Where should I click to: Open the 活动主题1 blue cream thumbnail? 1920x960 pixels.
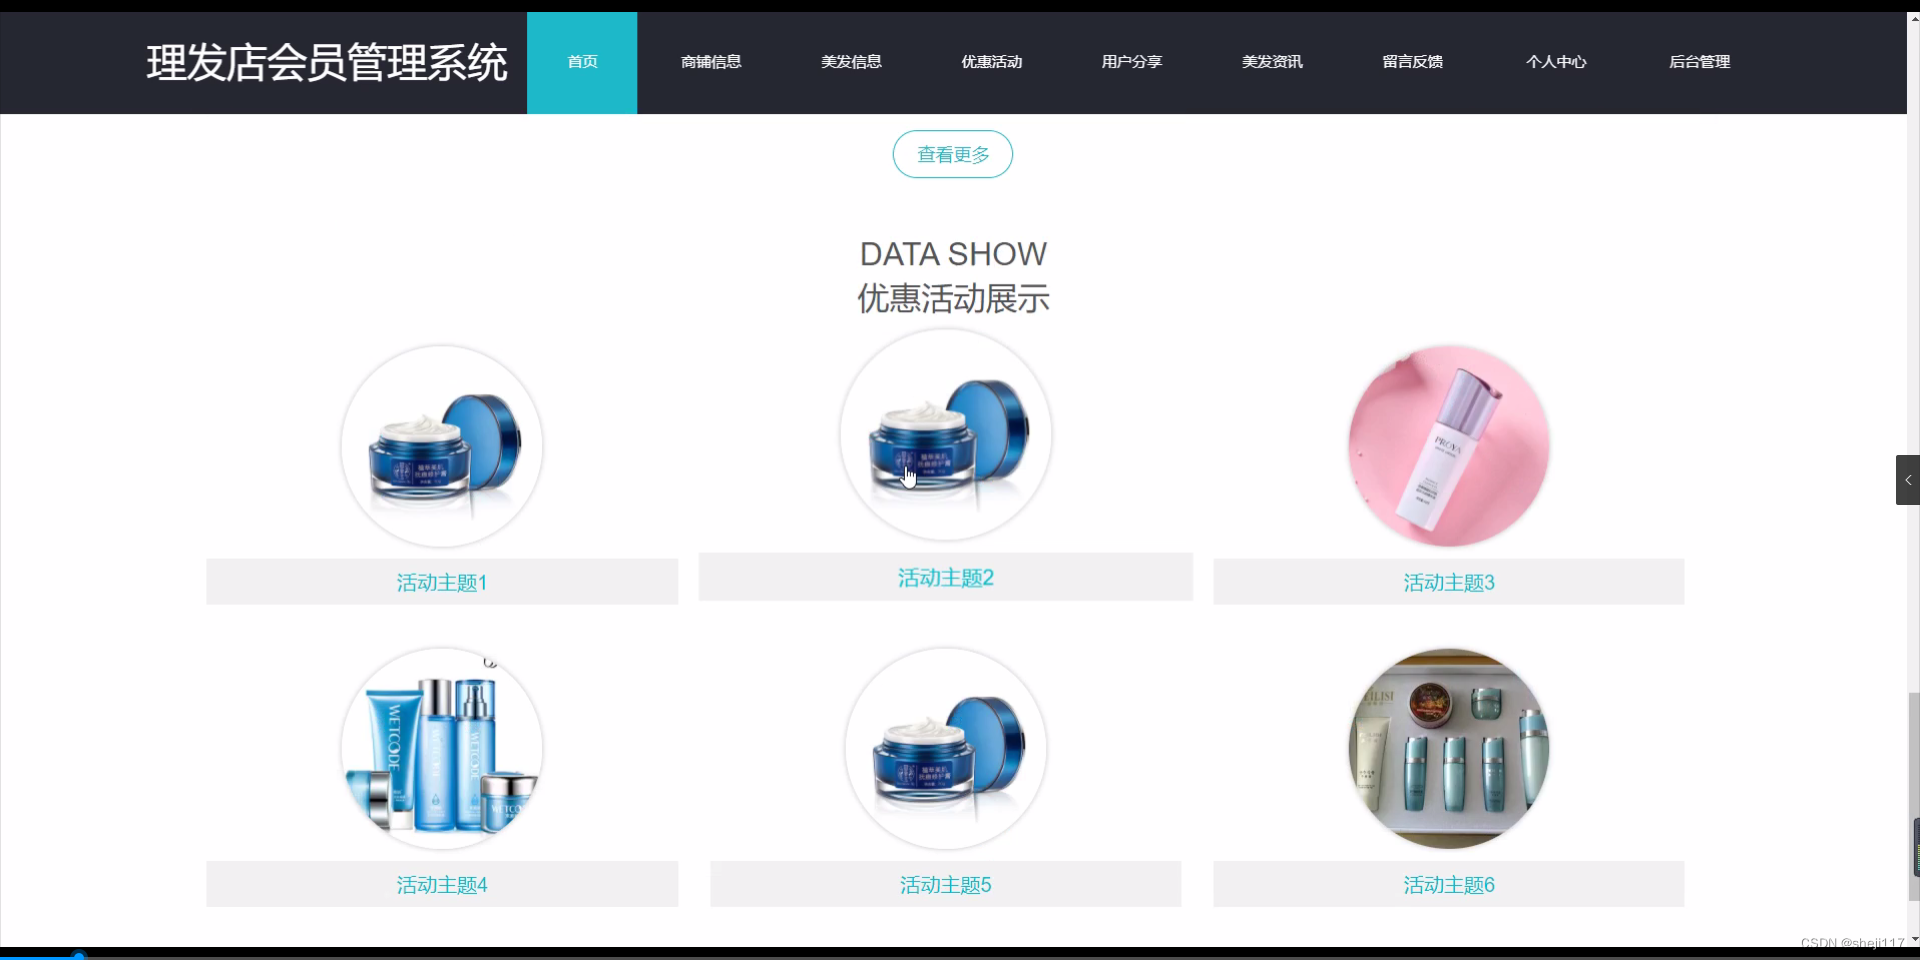(442, 446)
